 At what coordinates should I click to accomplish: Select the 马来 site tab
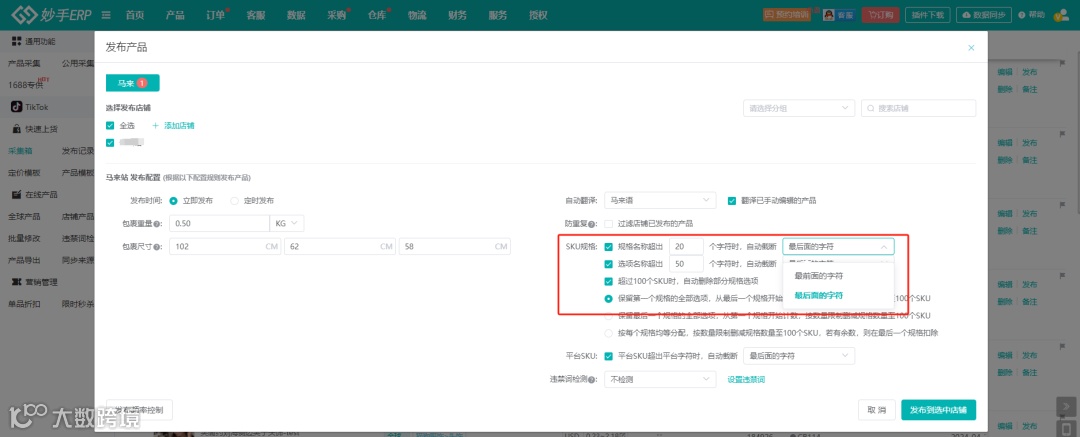[x=132, y=83]
